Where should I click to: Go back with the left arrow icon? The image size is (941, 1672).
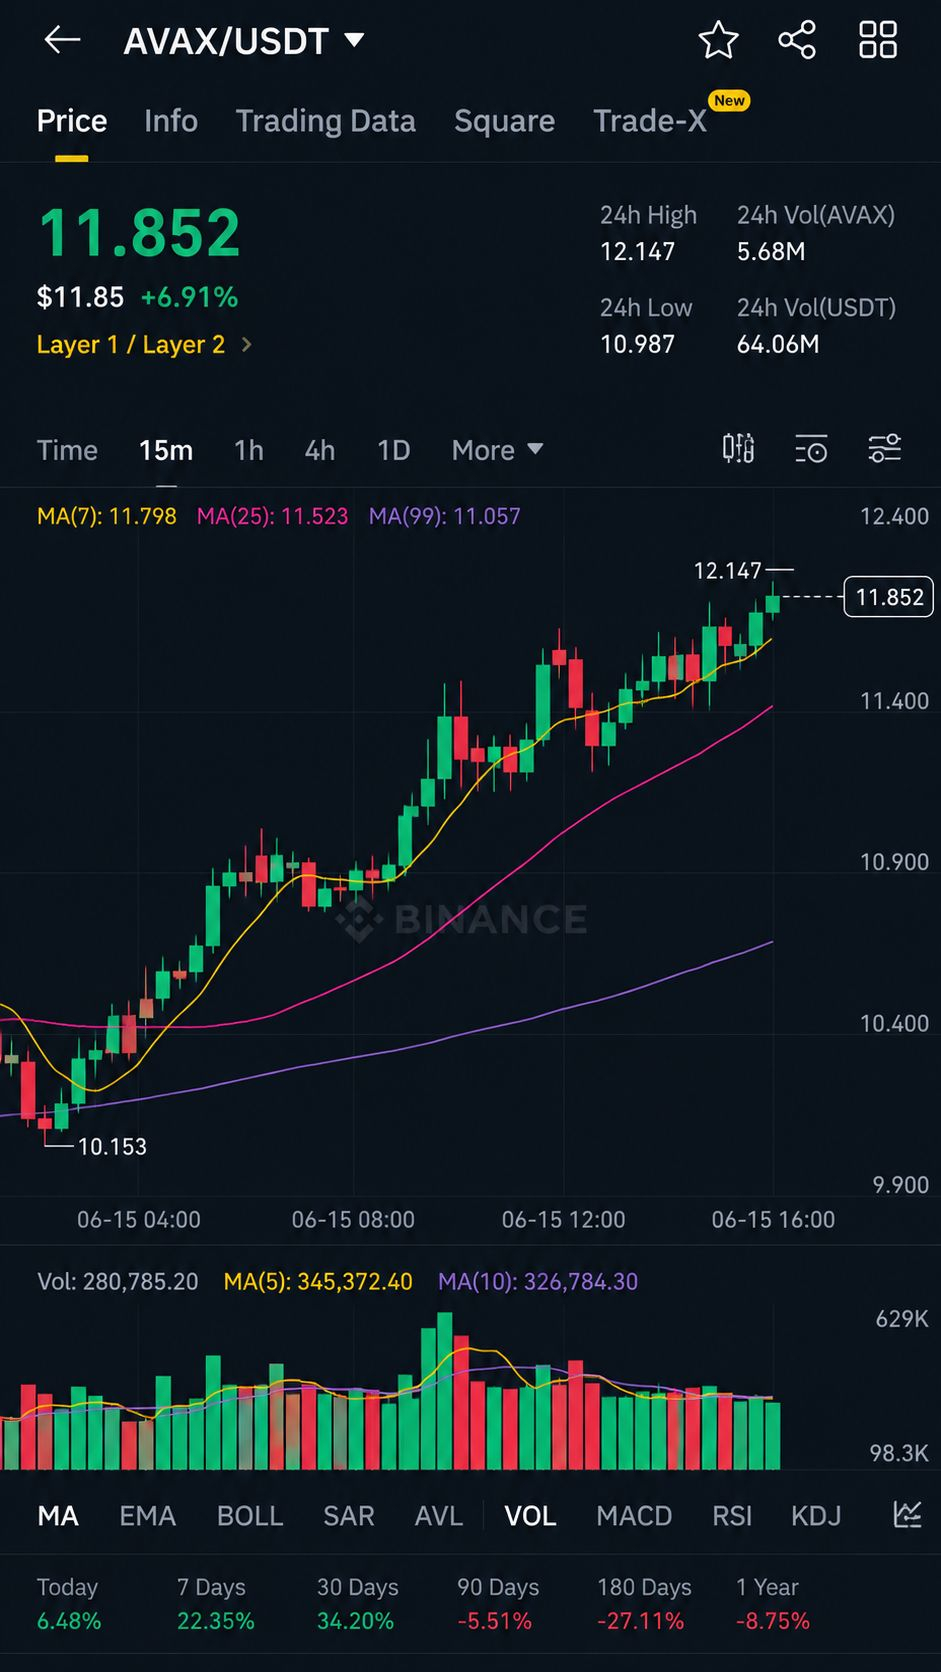(x=62, y=40)
